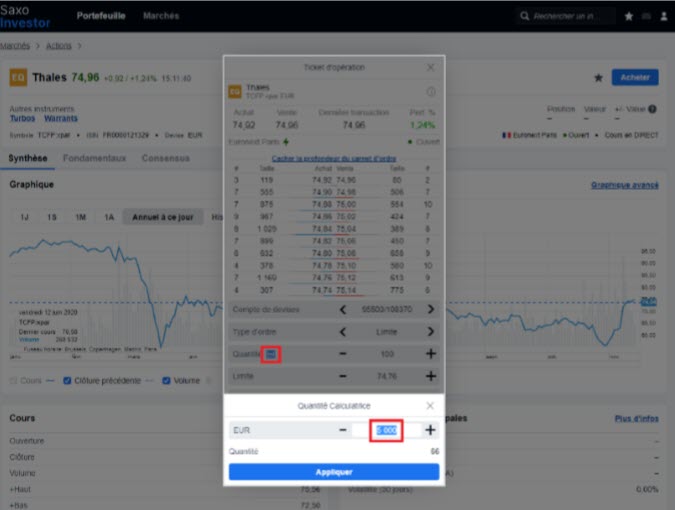The width and height of the screenshot is (675, 510).
Task: Close the Quantité Calculatrice panel
Action: (x=430, y=406)
